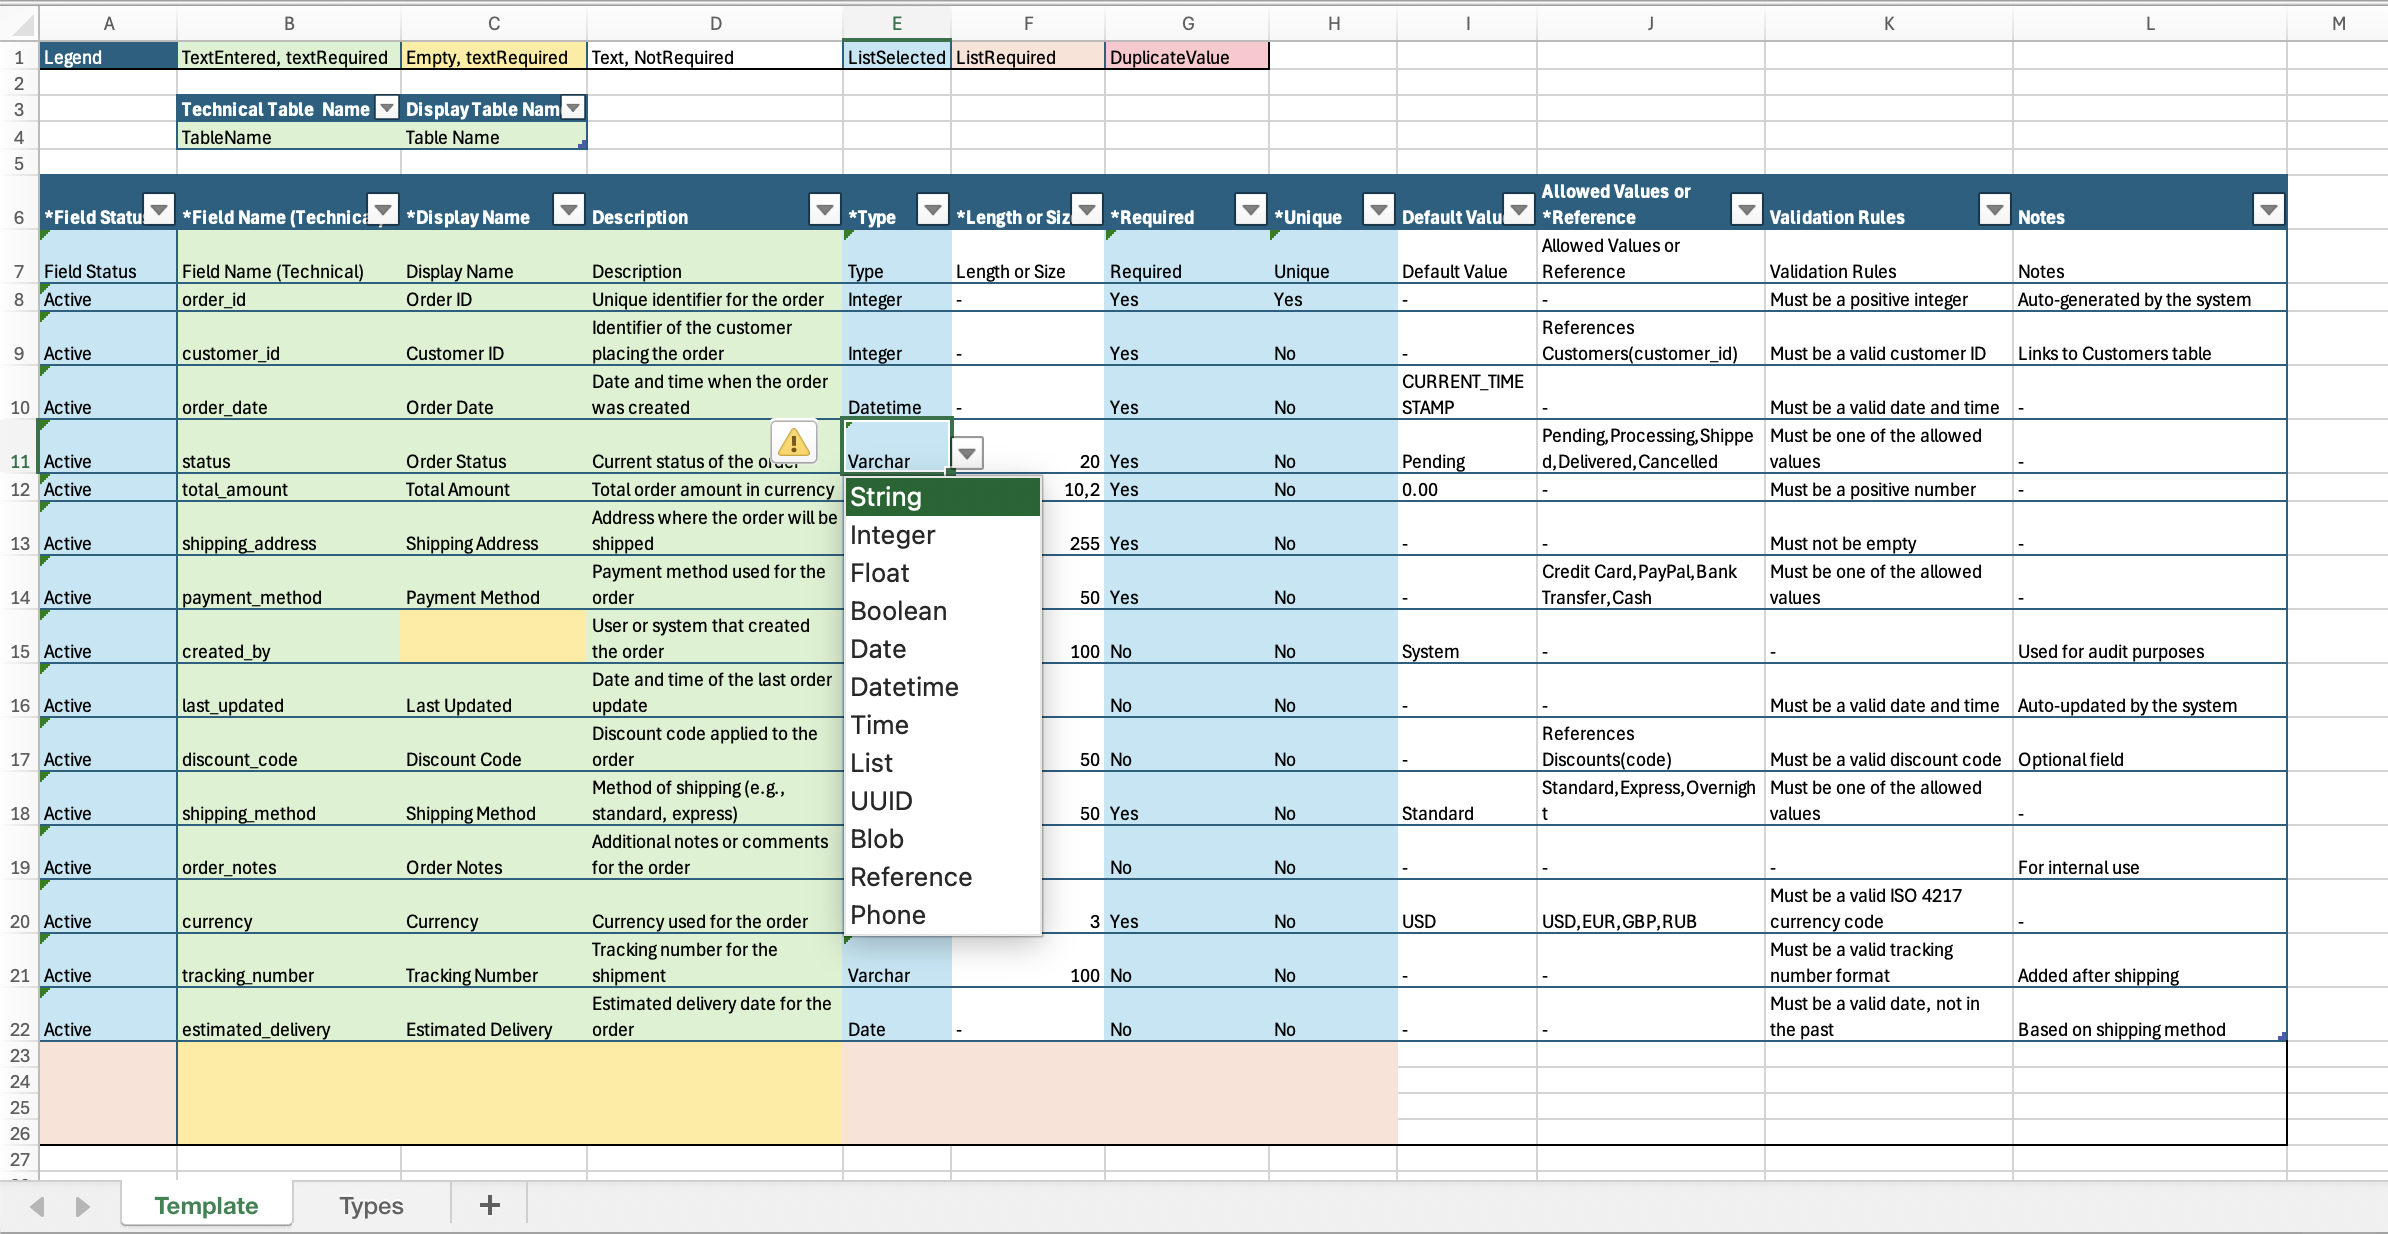The image size is (2388, 1234).
Task: Click the plus icon to add a new sheet
Action: [488, 1204]
